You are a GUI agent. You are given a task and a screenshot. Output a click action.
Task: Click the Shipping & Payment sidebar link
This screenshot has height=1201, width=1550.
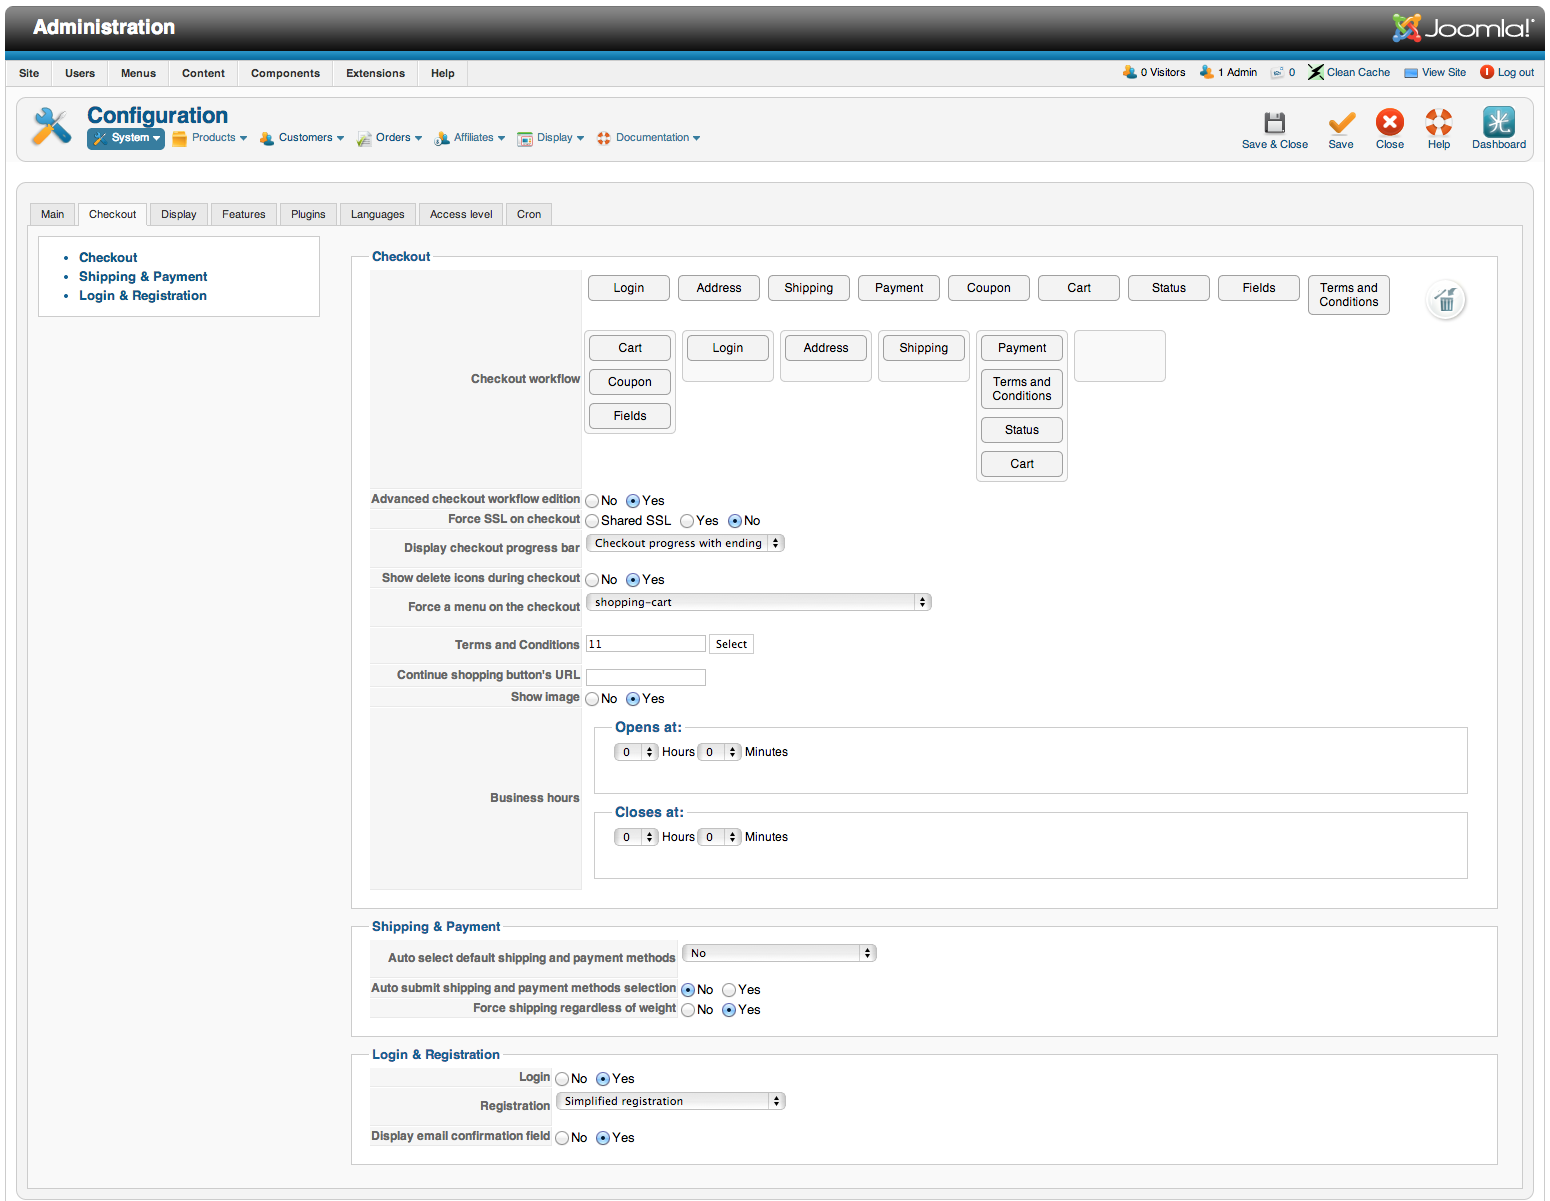pyautogui.click(x=143, y=277)
